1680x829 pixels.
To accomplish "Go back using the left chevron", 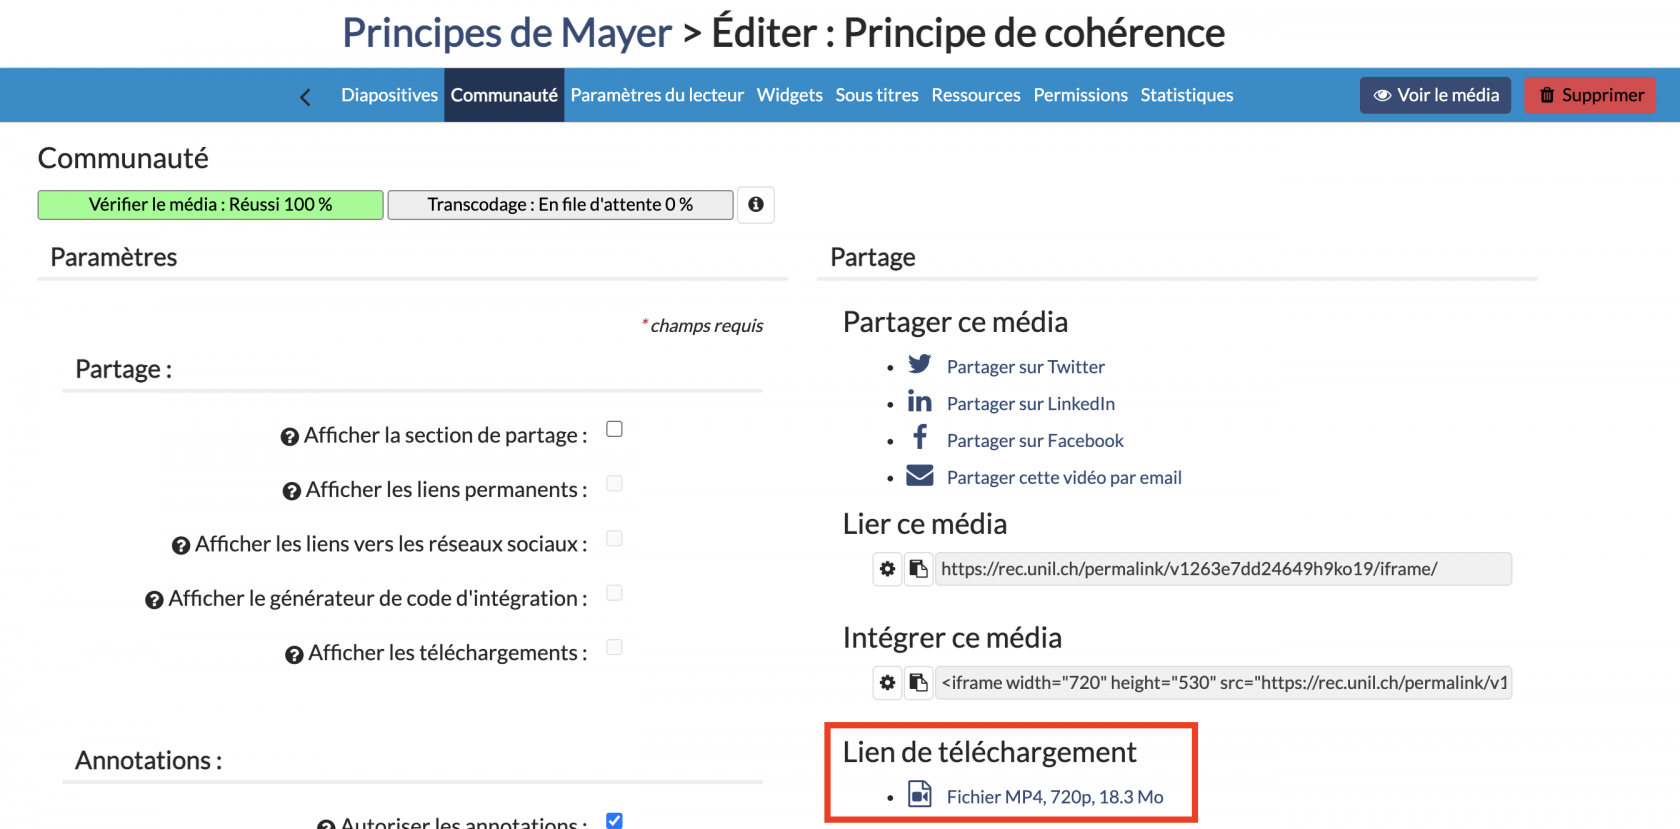I will coord(305,97).
